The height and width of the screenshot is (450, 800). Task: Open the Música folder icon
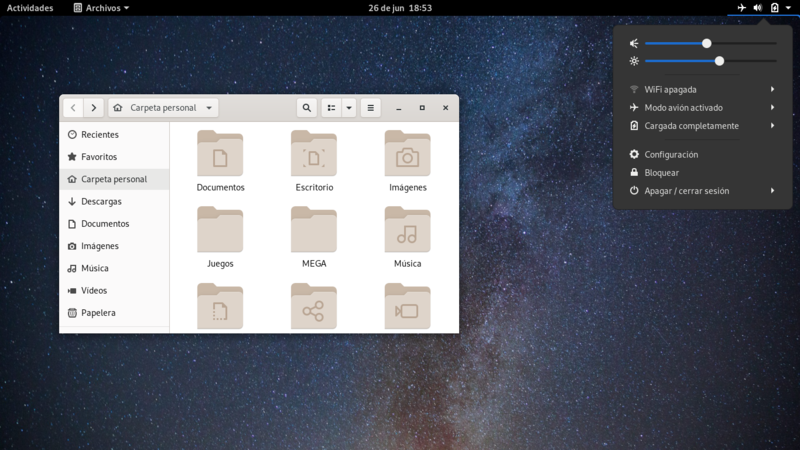(x=408, y=230)
